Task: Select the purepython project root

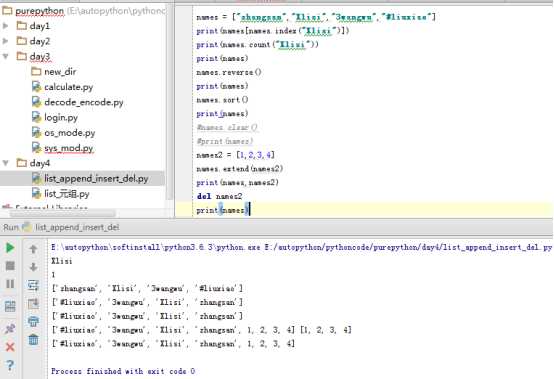Action: [x=39, y=11]
